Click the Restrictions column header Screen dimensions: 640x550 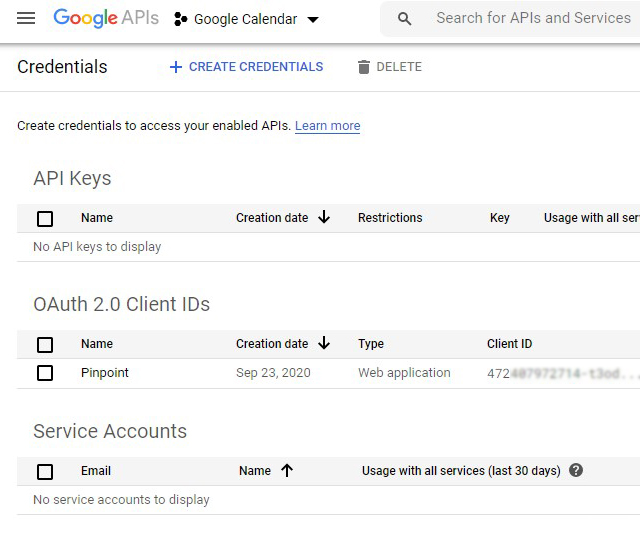tap(390, 218)
